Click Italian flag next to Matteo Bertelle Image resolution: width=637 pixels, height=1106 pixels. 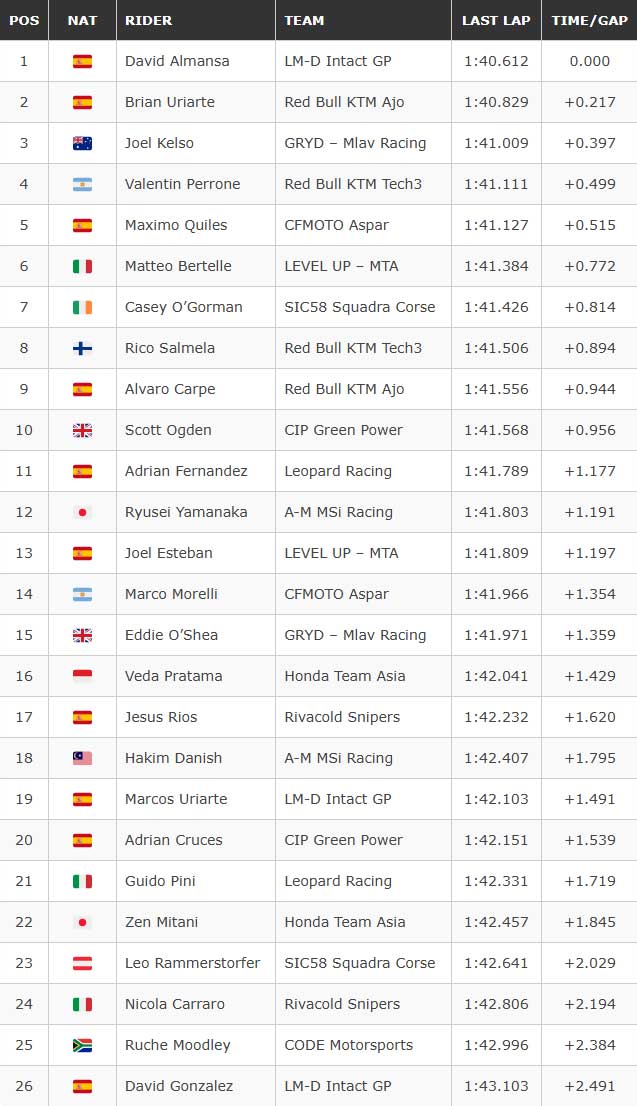[x=82, y=266]
